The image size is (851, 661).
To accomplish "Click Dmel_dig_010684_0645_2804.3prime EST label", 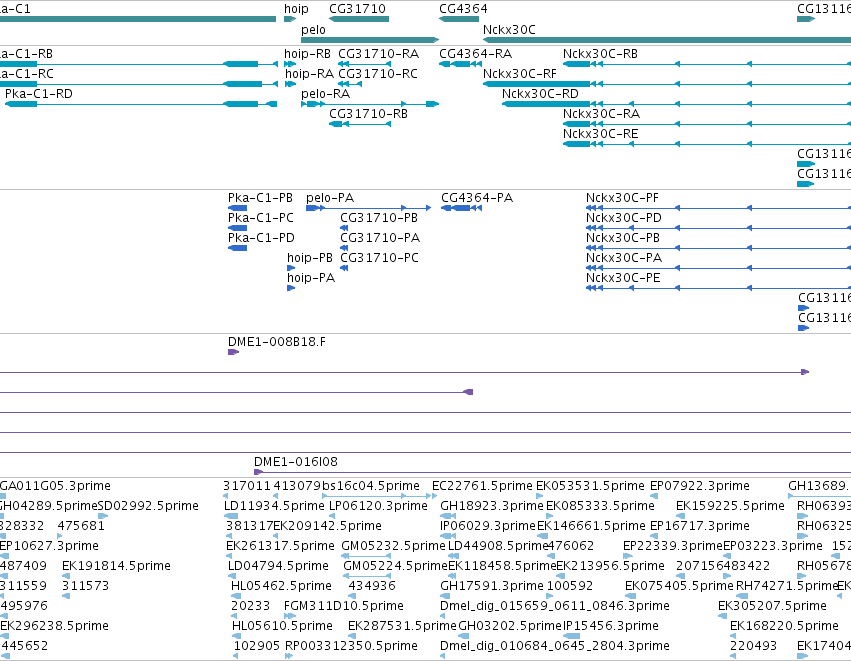I will (x=555, y=646).
